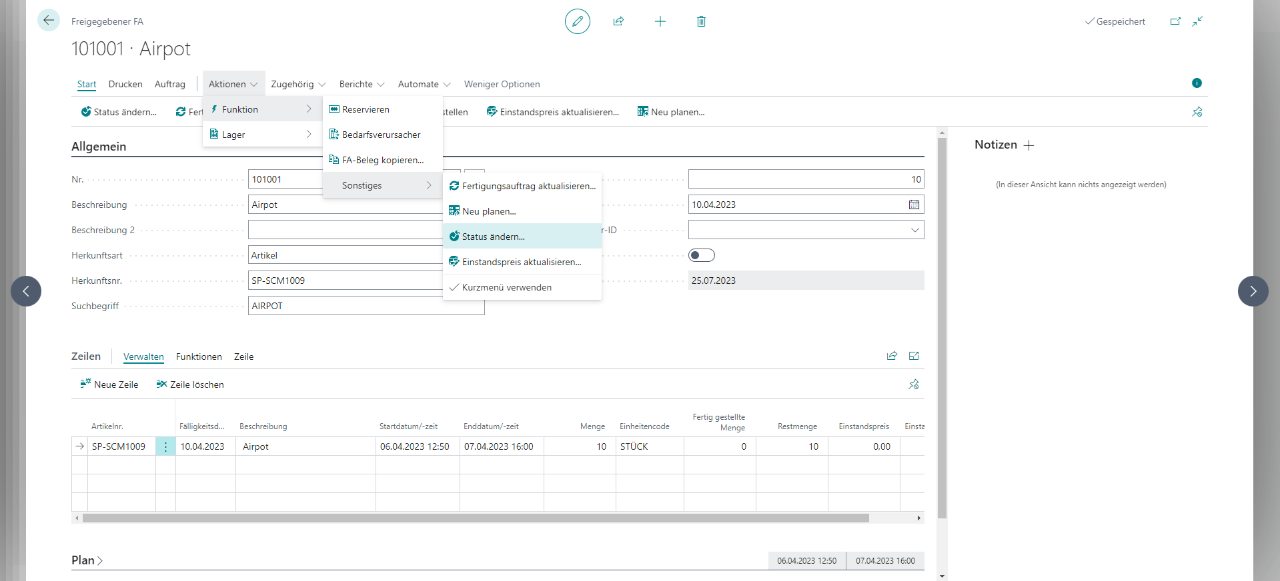This screenshot has height=581, width=1280.
Task: Go back using the arrow button
Action: coord(48,20)
